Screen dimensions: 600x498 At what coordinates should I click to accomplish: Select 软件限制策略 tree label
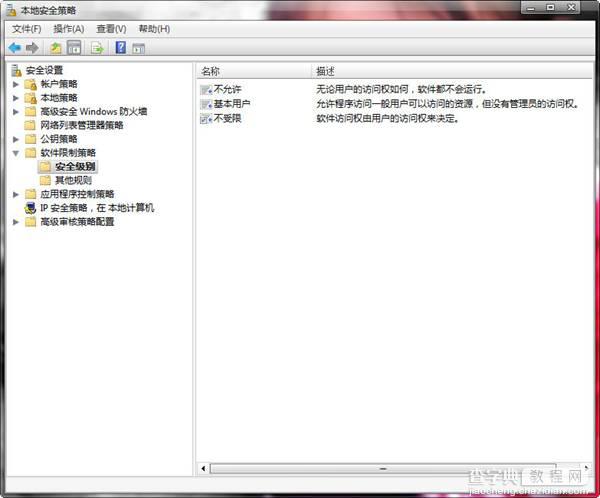68,153
